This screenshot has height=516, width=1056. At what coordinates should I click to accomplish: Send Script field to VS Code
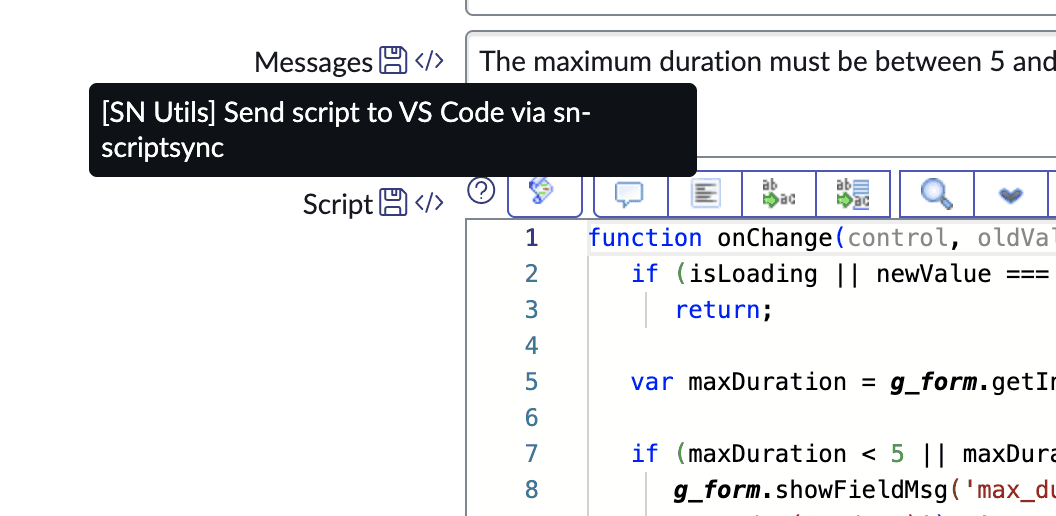[x=429, y=202]
